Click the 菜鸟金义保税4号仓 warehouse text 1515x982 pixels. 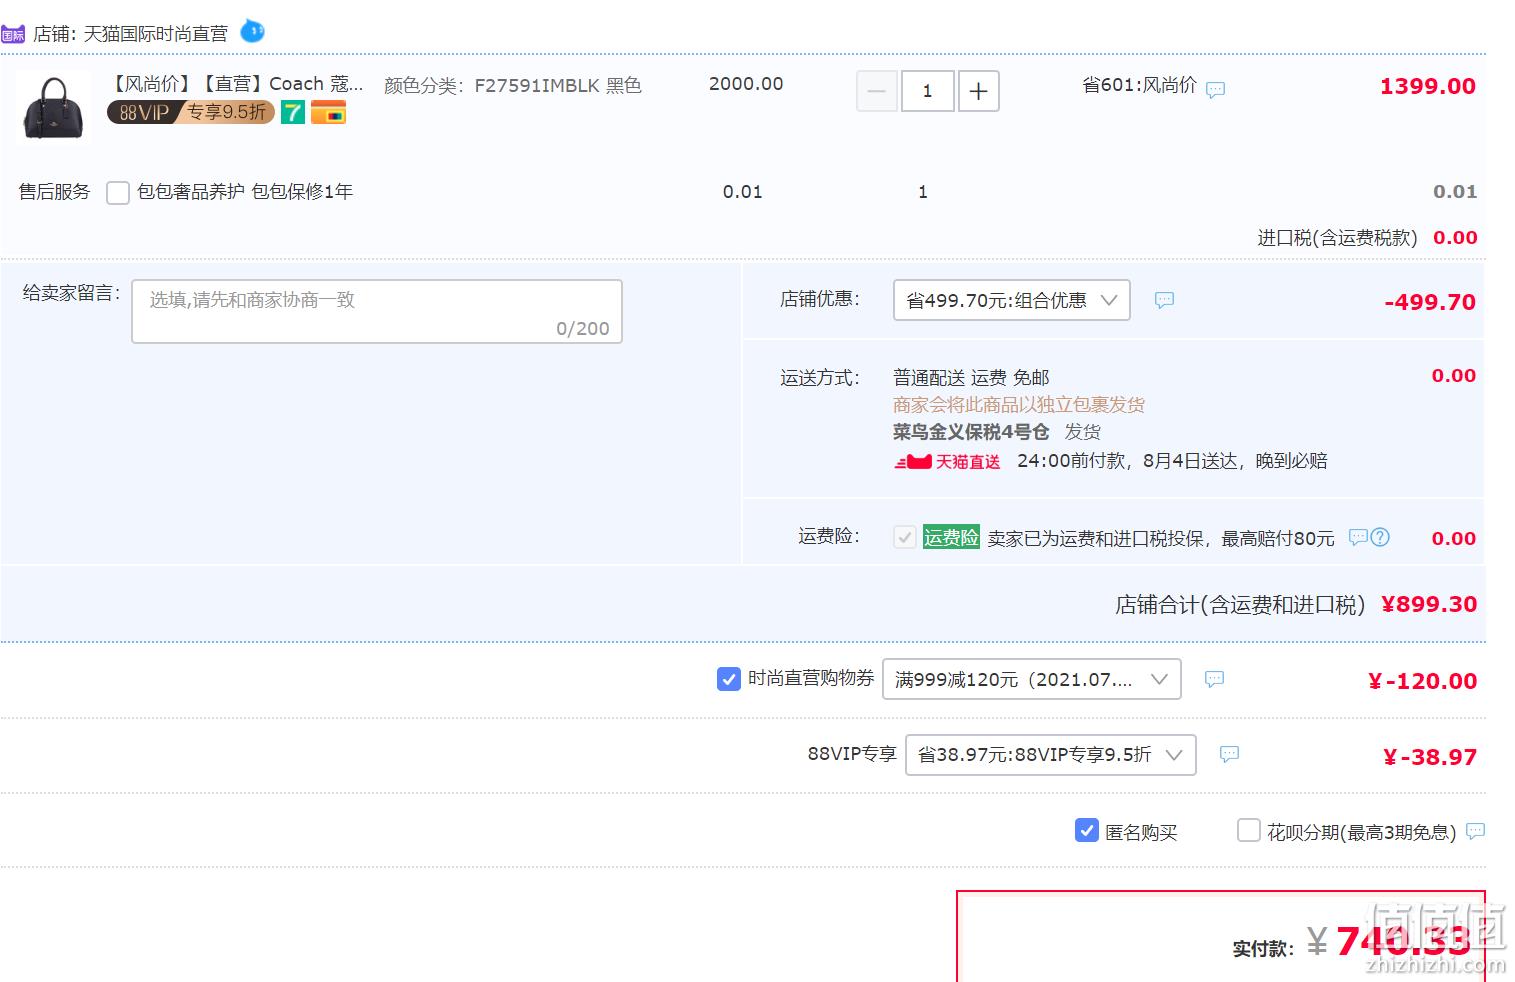click(971, 432)
